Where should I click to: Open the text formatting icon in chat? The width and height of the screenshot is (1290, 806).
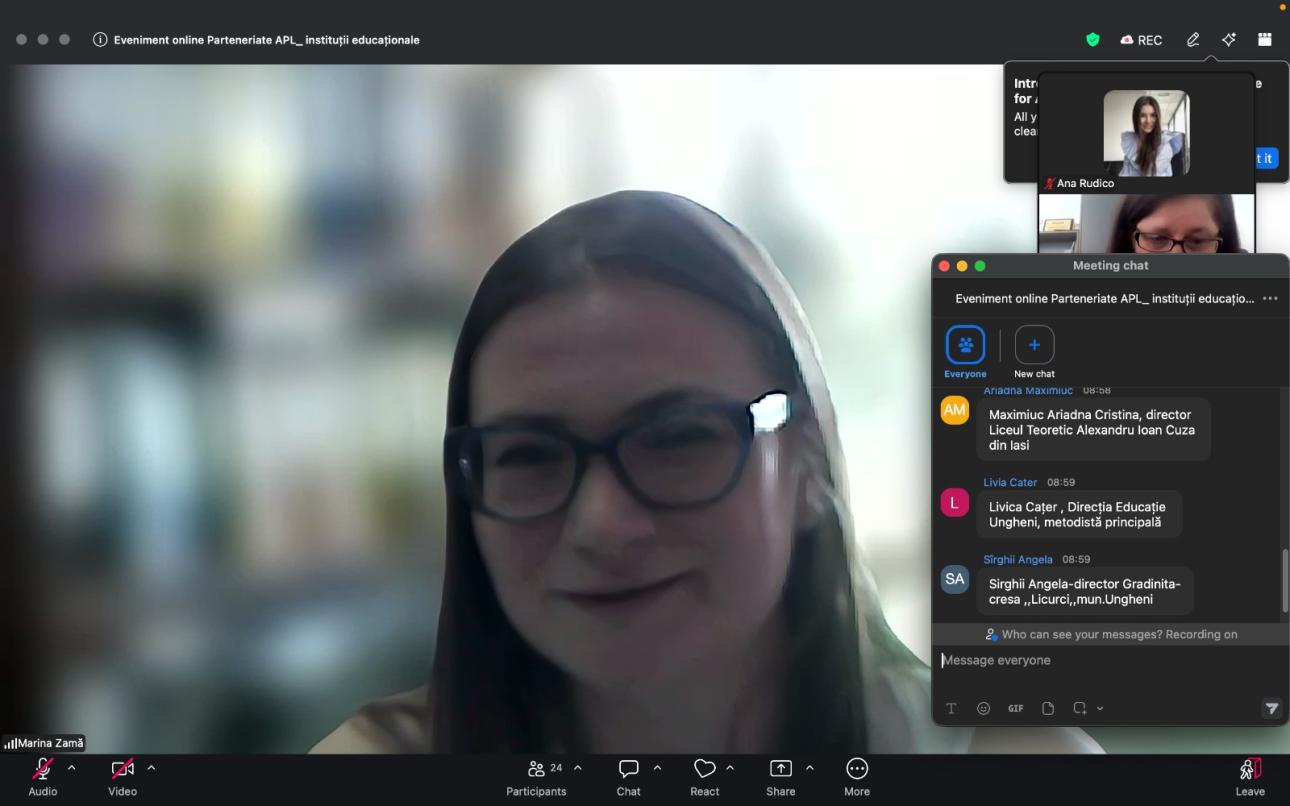[951, 708]
